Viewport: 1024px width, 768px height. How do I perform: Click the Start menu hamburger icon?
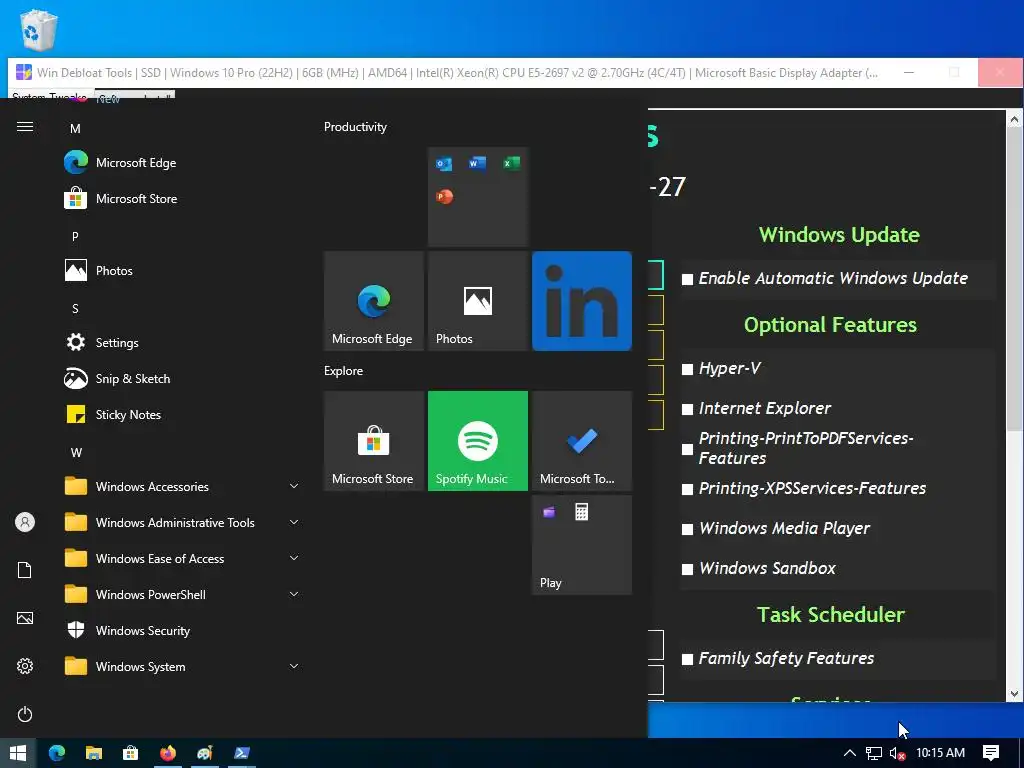click(25, 127)
